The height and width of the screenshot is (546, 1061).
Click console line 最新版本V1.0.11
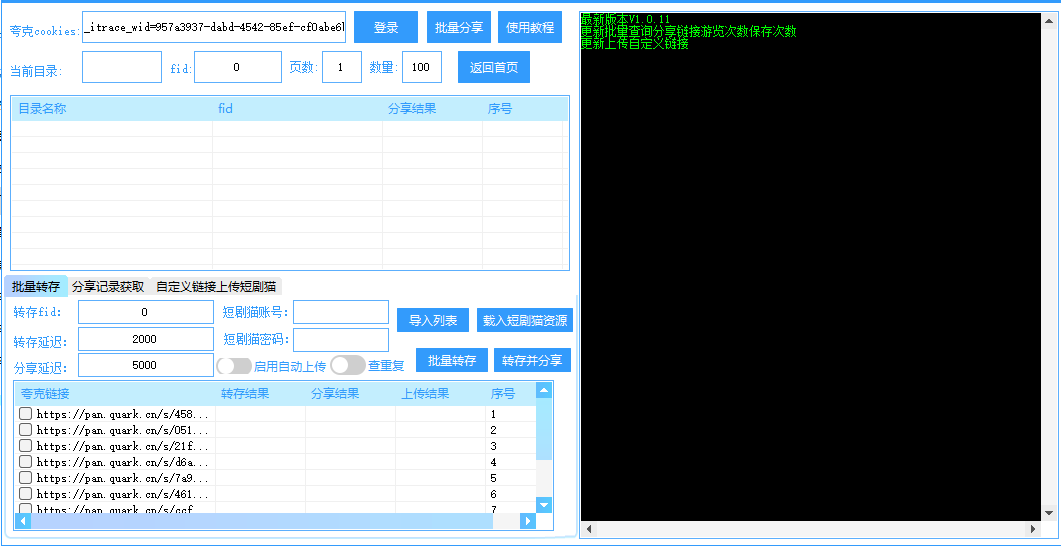coord(625,19)
